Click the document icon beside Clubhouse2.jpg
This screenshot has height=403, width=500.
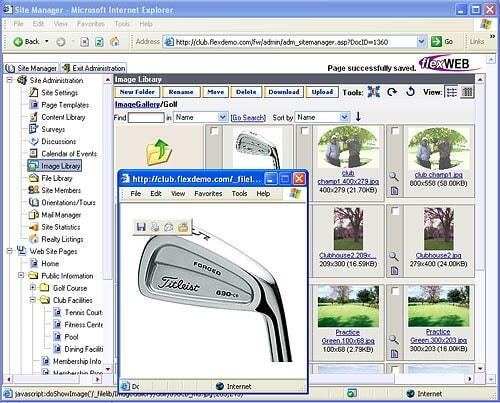[x=394, y=270]
